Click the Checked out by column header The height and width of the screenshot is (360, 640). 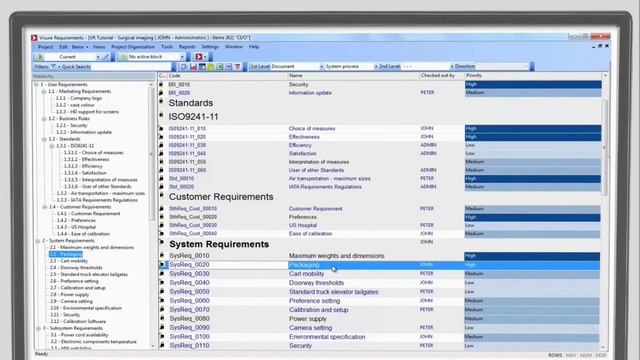click(441, 76)
